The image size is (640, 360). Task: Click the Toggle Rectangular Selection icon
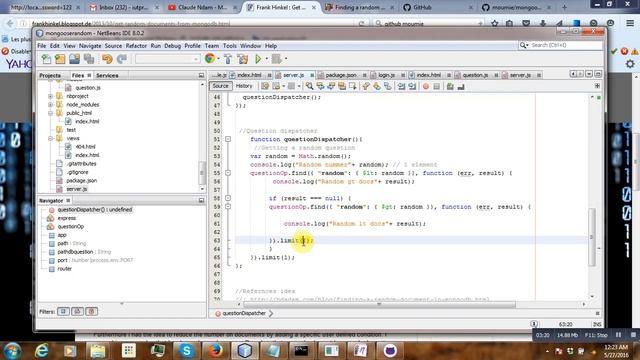coord(353,86)
